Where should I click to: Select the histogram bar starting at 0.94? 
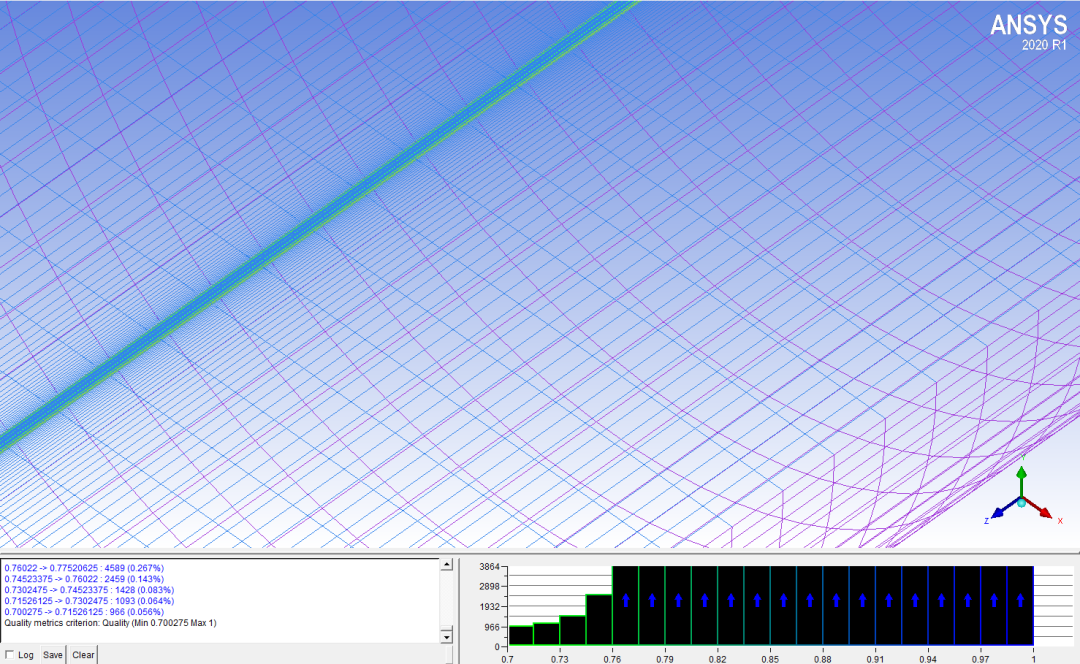click(x=942, y=605)
